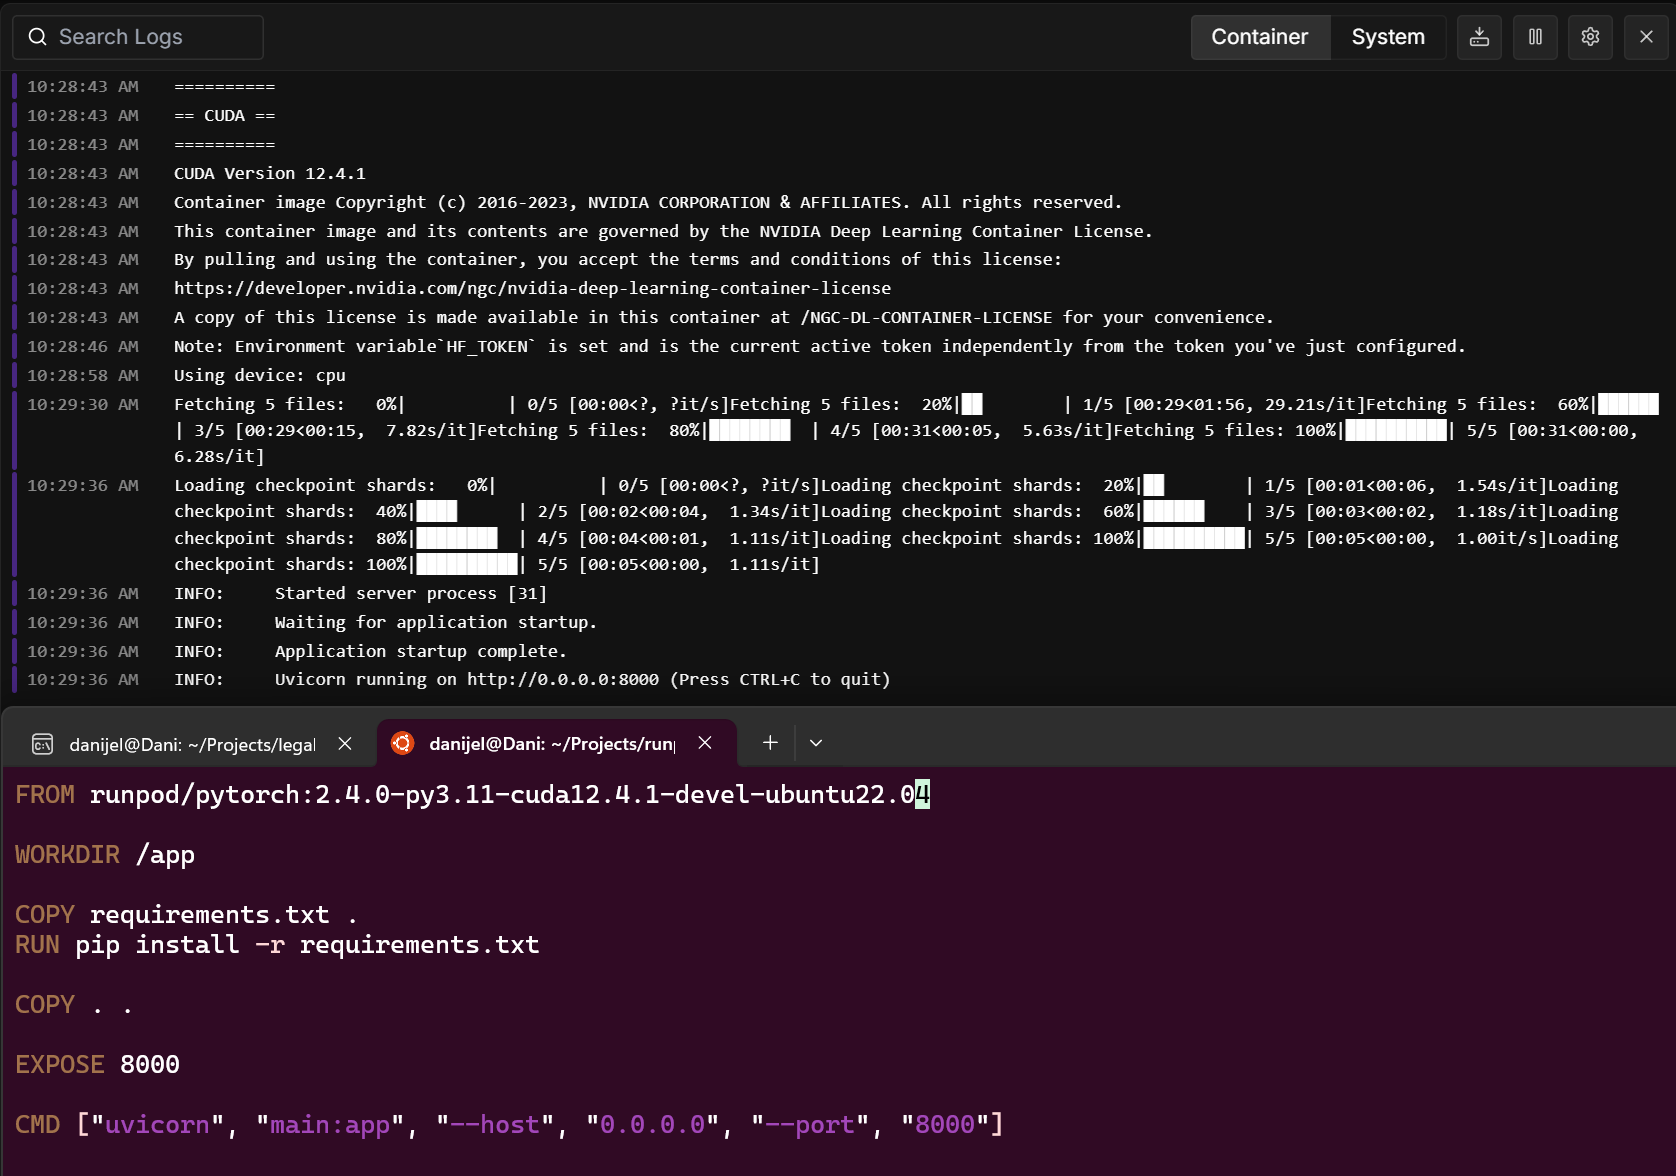Viewport: 1676px width, 1176px height.
Task: Close the ~/Projects/legal terminal tab
Action: click(x=345, y=744)
